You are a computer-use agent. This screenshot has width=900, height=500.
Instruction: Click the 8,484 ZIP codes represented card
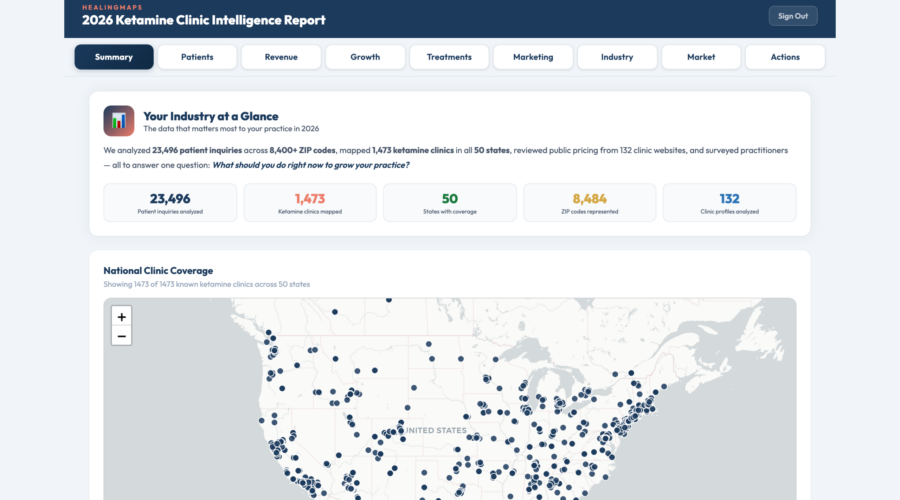(589, 203)
